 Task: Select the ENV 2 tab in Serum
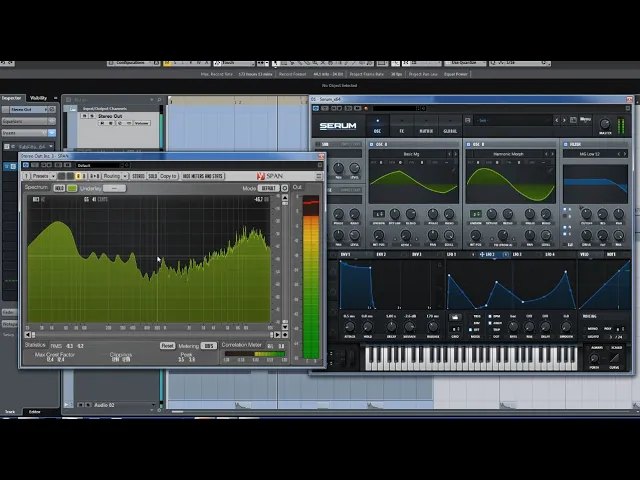[381, 254]
